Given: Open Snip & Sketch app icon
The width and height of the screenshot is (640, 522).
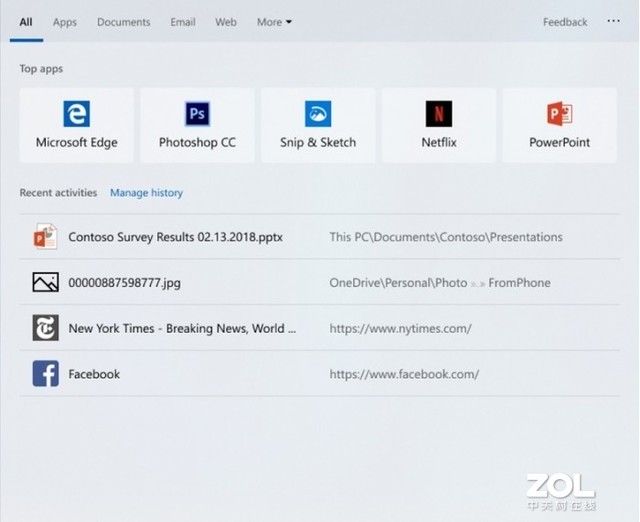Looking at the screenshot, I should pyautogui.click(x=318, y=114).
